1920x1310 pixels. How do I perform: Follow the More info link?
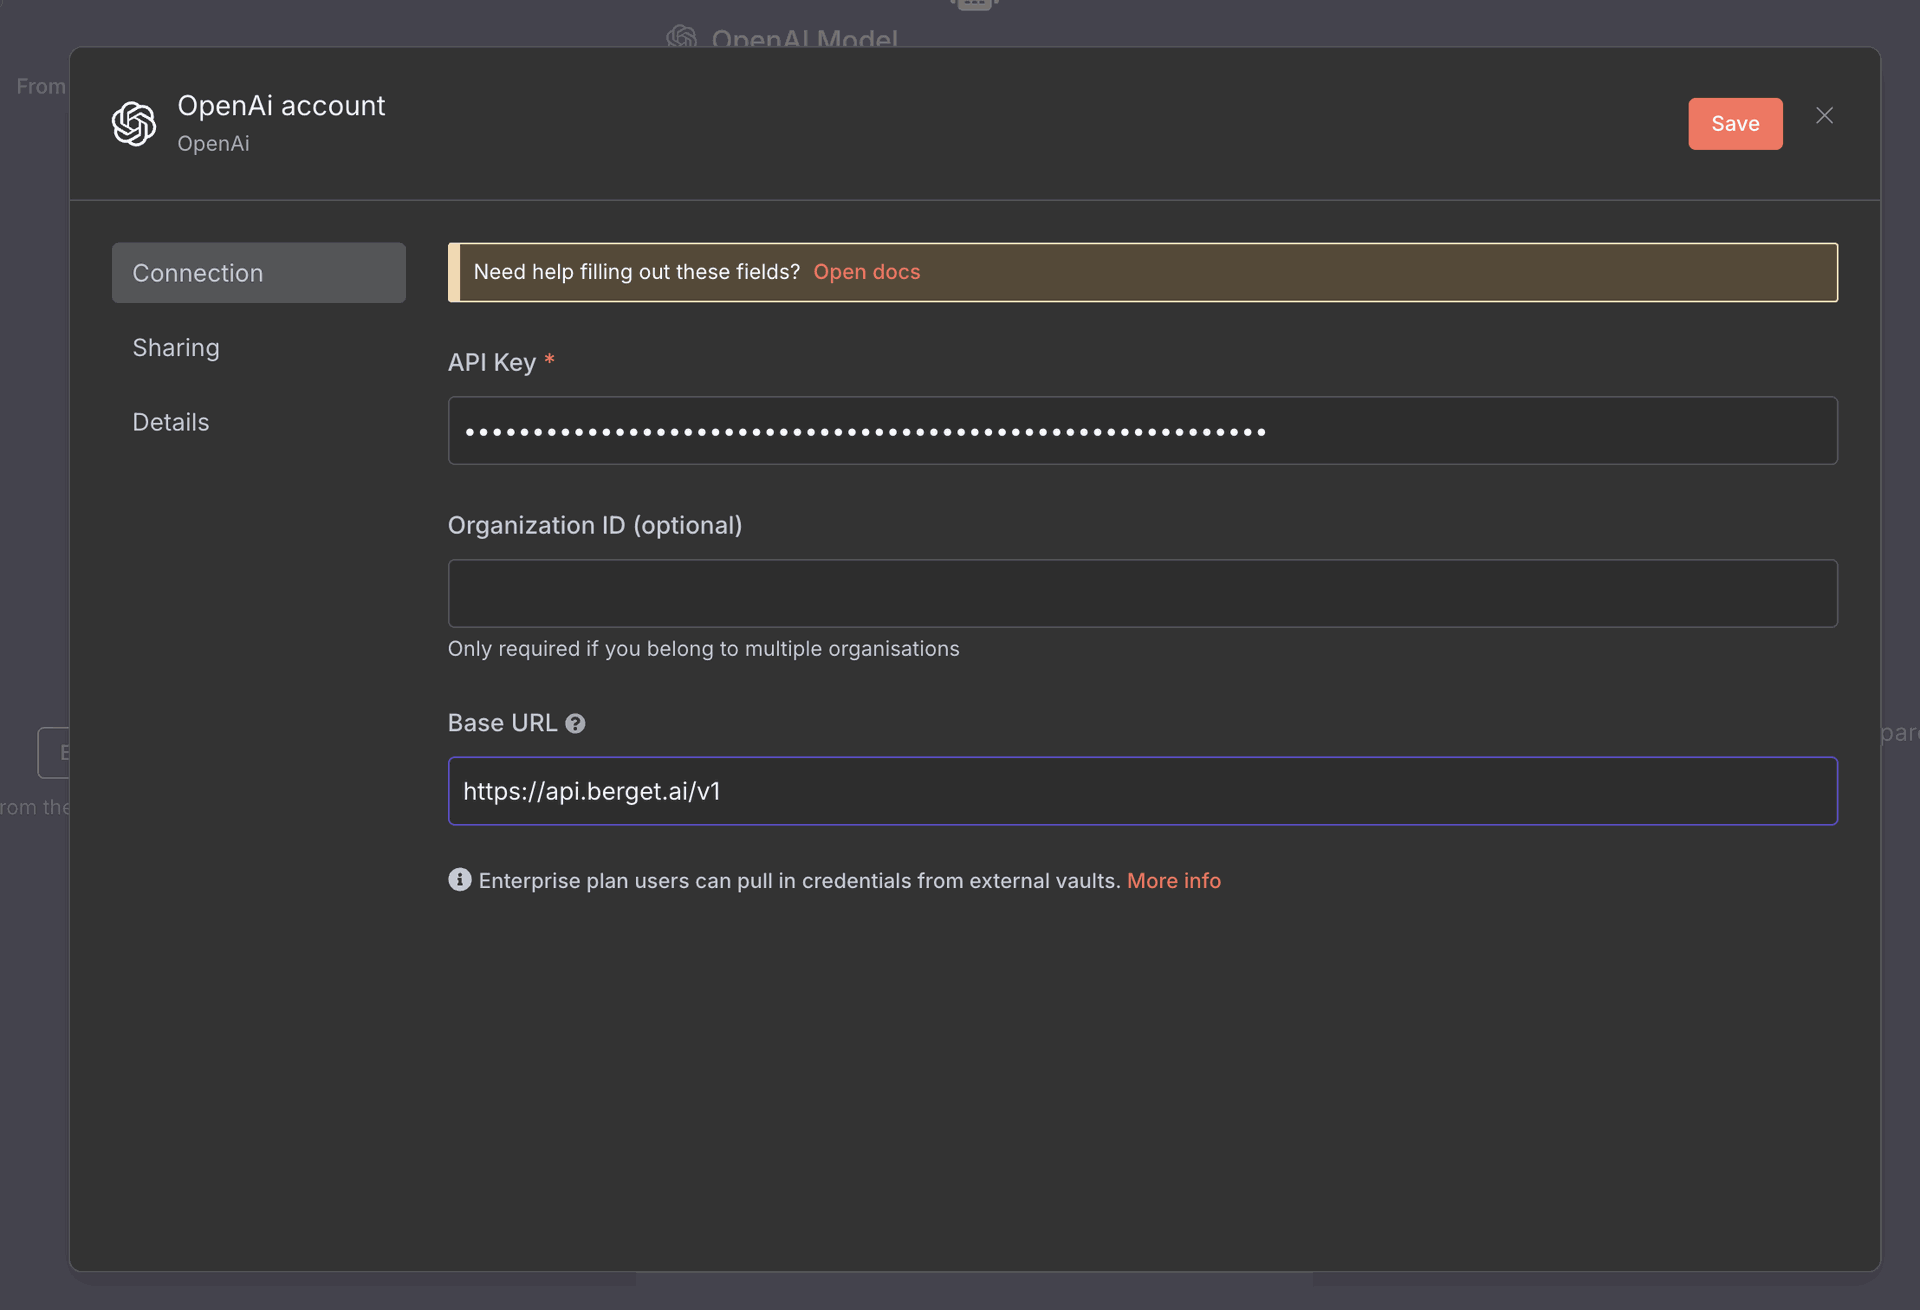(1173, 881)
